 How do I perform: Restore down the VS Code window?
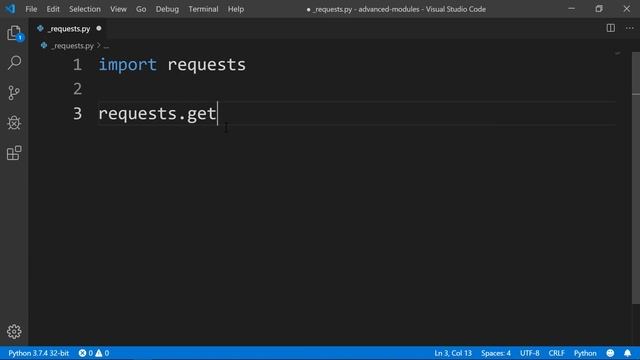coord(599,9)
